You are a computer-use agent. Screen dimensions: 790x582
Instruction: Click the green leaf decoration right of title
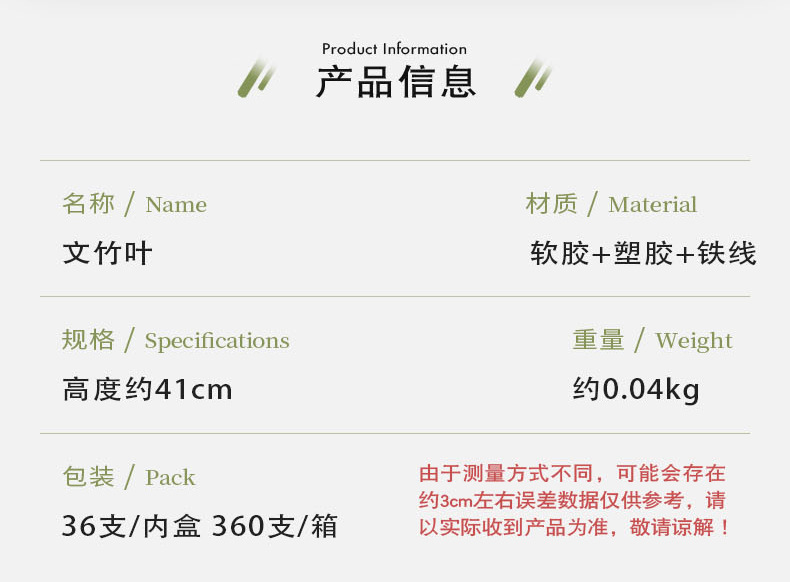[534, 78]
